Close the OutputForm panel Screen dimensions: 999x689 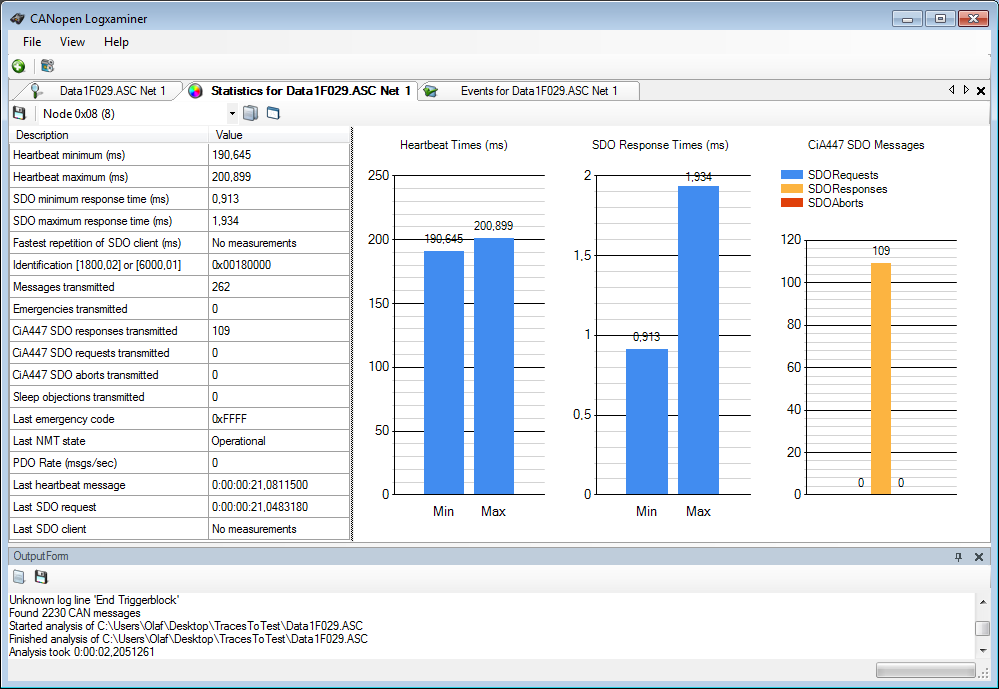click(x=979, y=556)
